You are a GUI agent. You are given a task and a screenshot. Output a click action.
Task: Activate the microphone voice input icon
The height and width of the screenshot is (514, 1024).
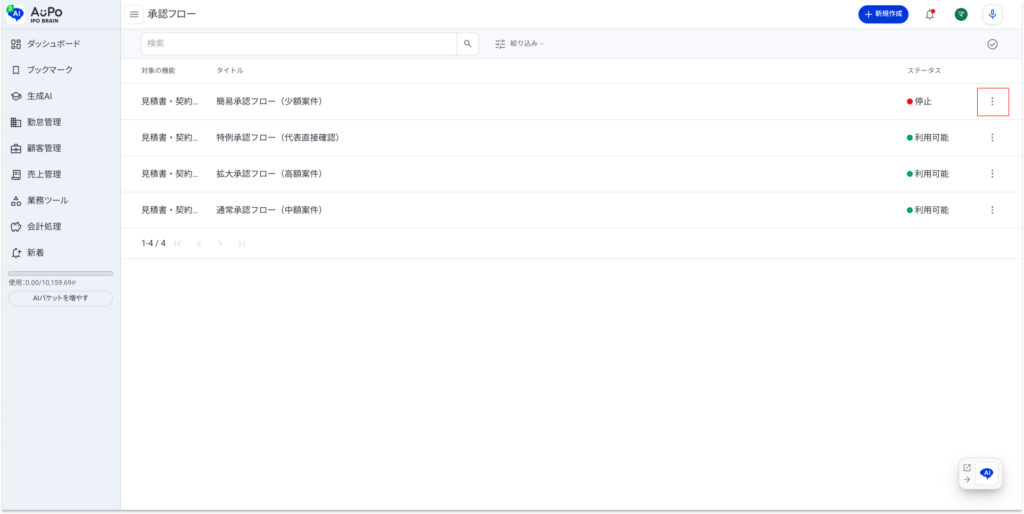coord(992,14)
